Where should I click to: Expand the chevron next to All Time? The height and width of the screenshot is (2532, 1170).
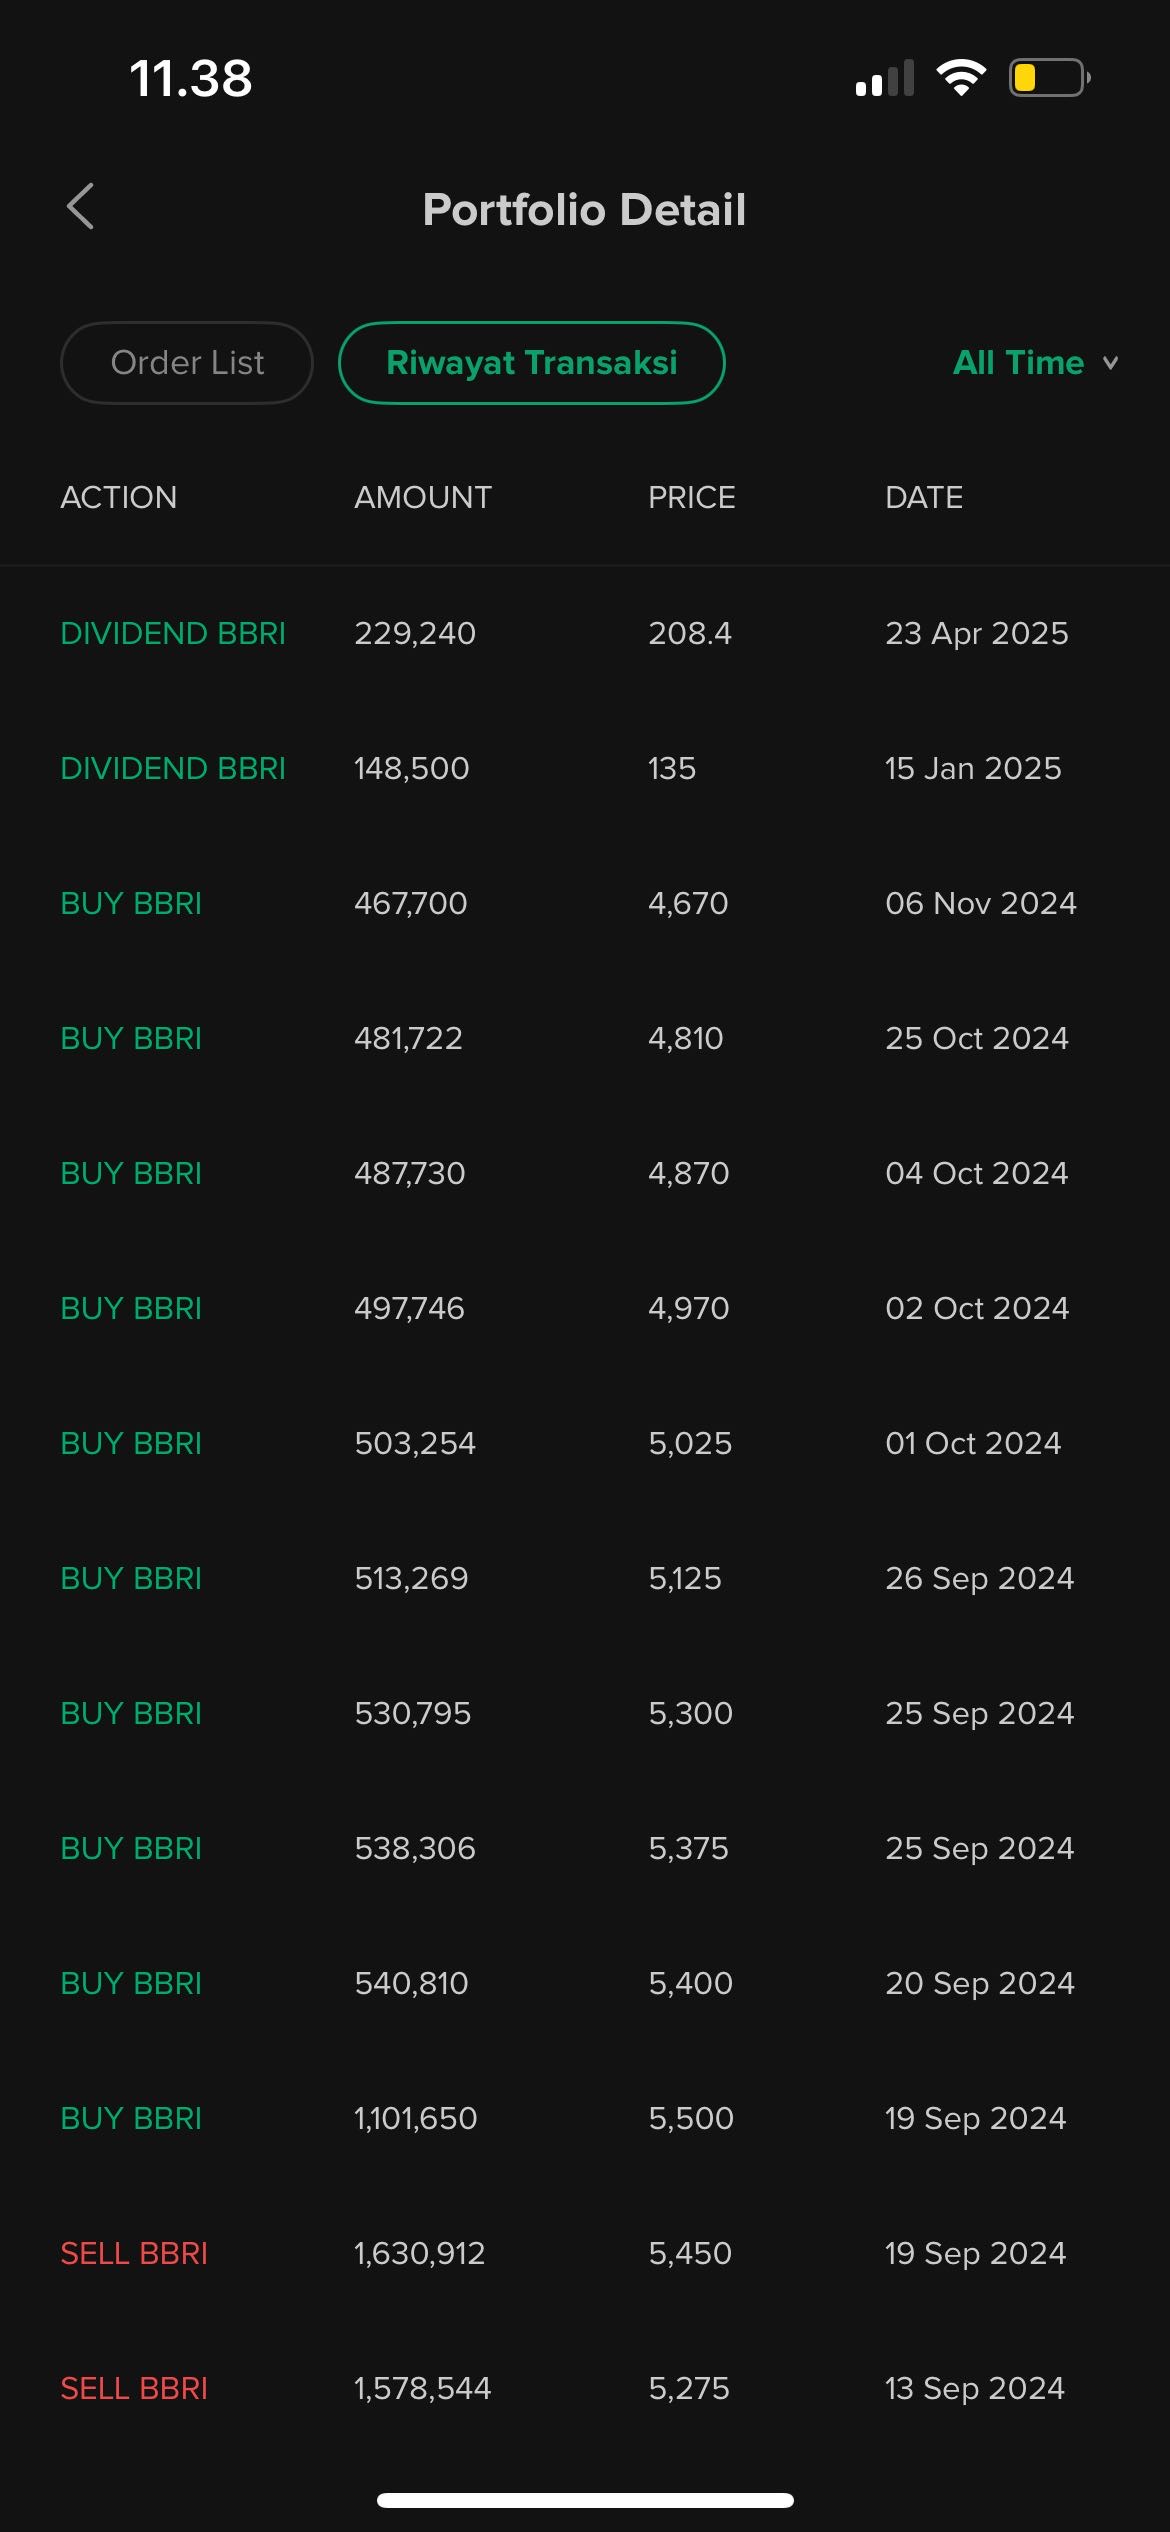pyautogui.click(x=1110, y=363)
